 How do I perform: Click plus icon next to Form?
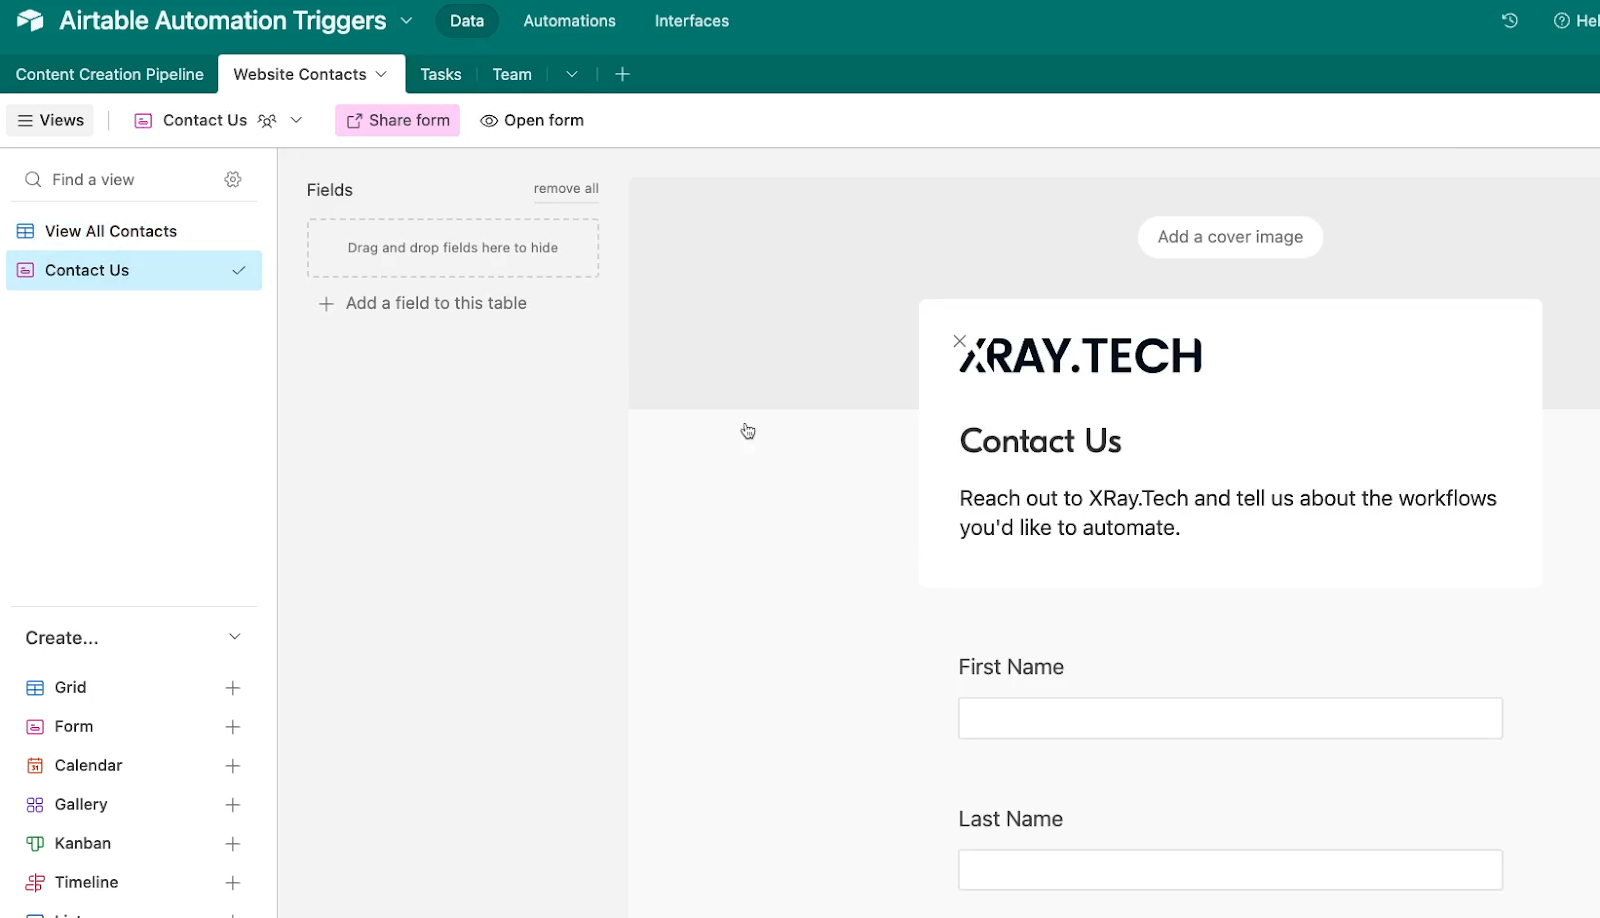click(x=233, y=727)
